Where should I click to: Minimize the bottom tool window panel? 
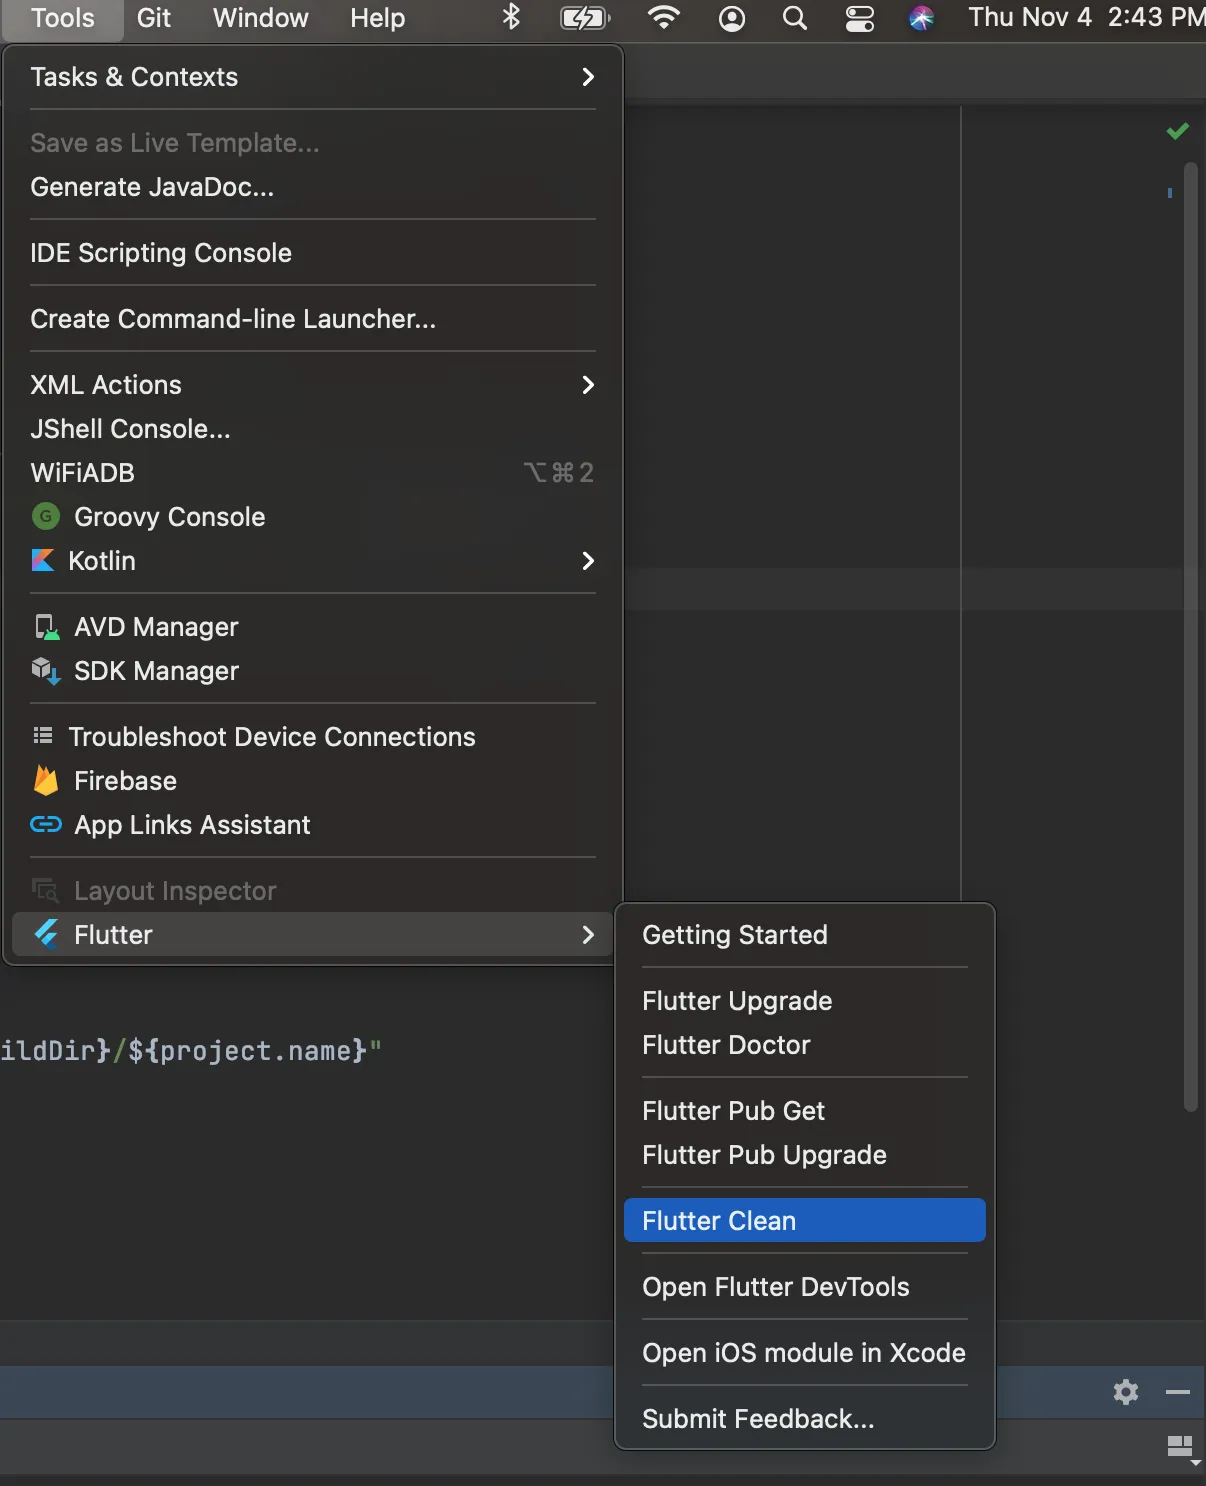[1178, 1392]
